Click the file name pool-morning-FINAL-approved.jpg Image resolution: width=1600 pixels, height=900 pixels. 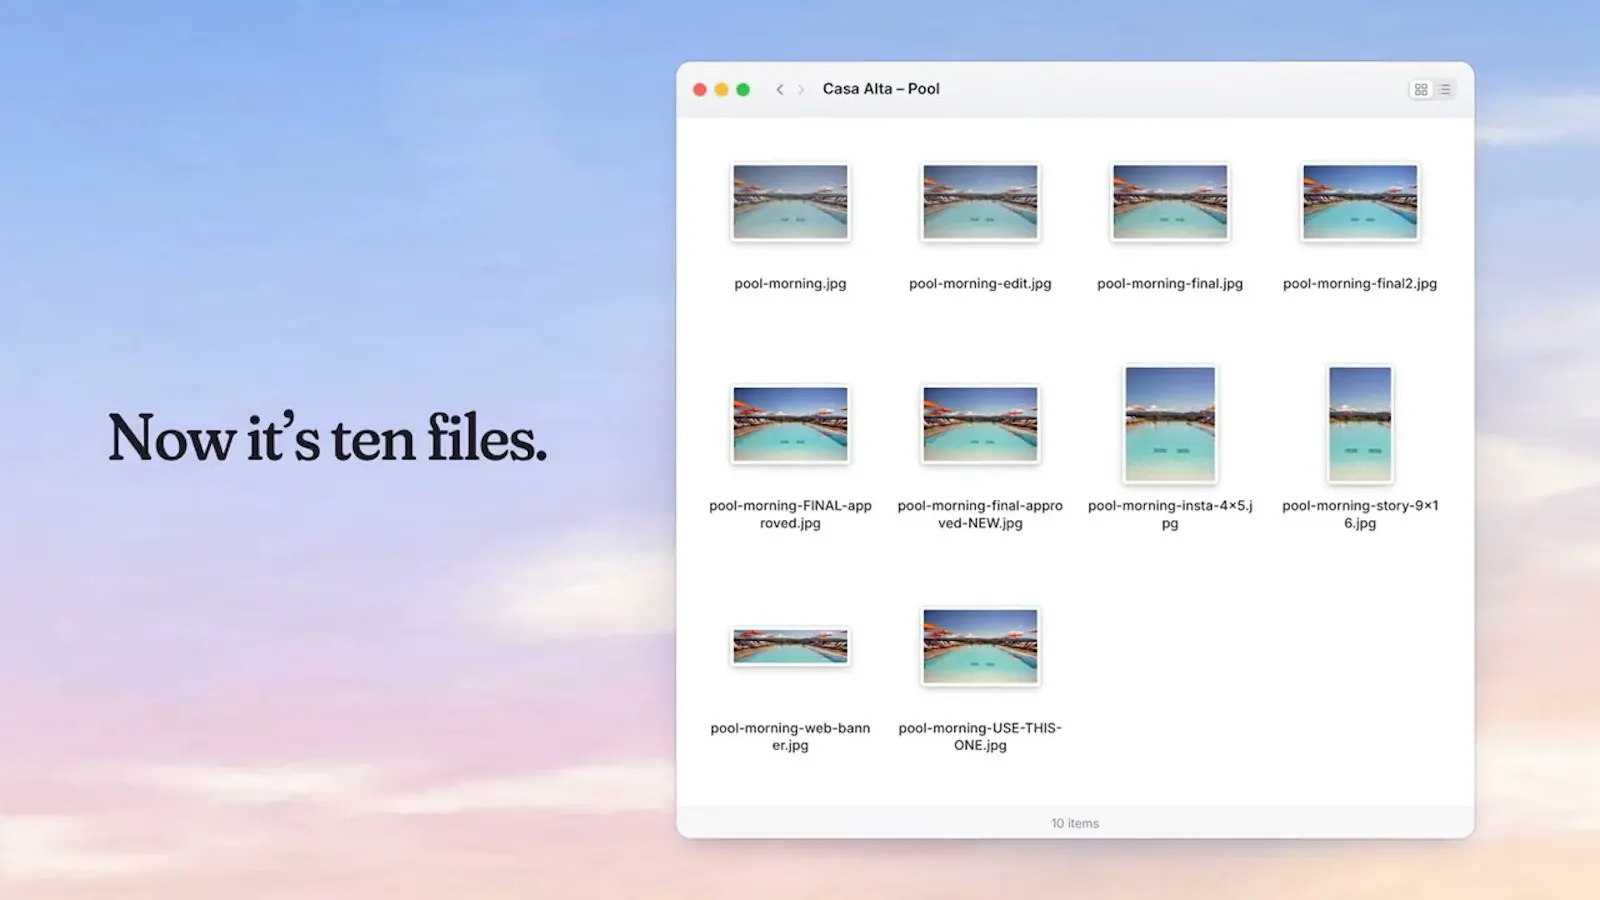790,514
